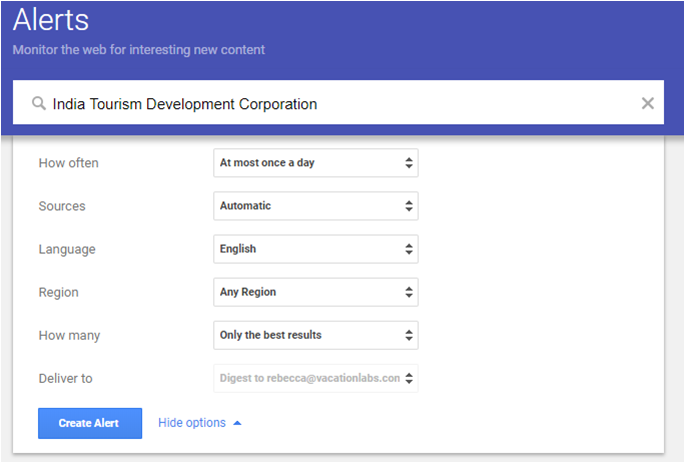Click the "Sources" label text
The width and height of the screenshot is (685, 463).
pos(62,206)
